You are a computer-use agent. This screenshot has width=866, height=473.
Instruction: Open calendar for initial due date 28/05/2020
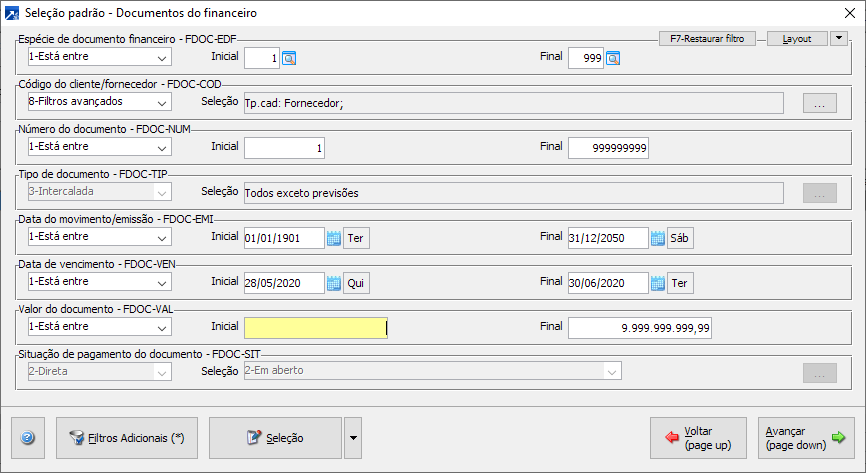(334, 283)
